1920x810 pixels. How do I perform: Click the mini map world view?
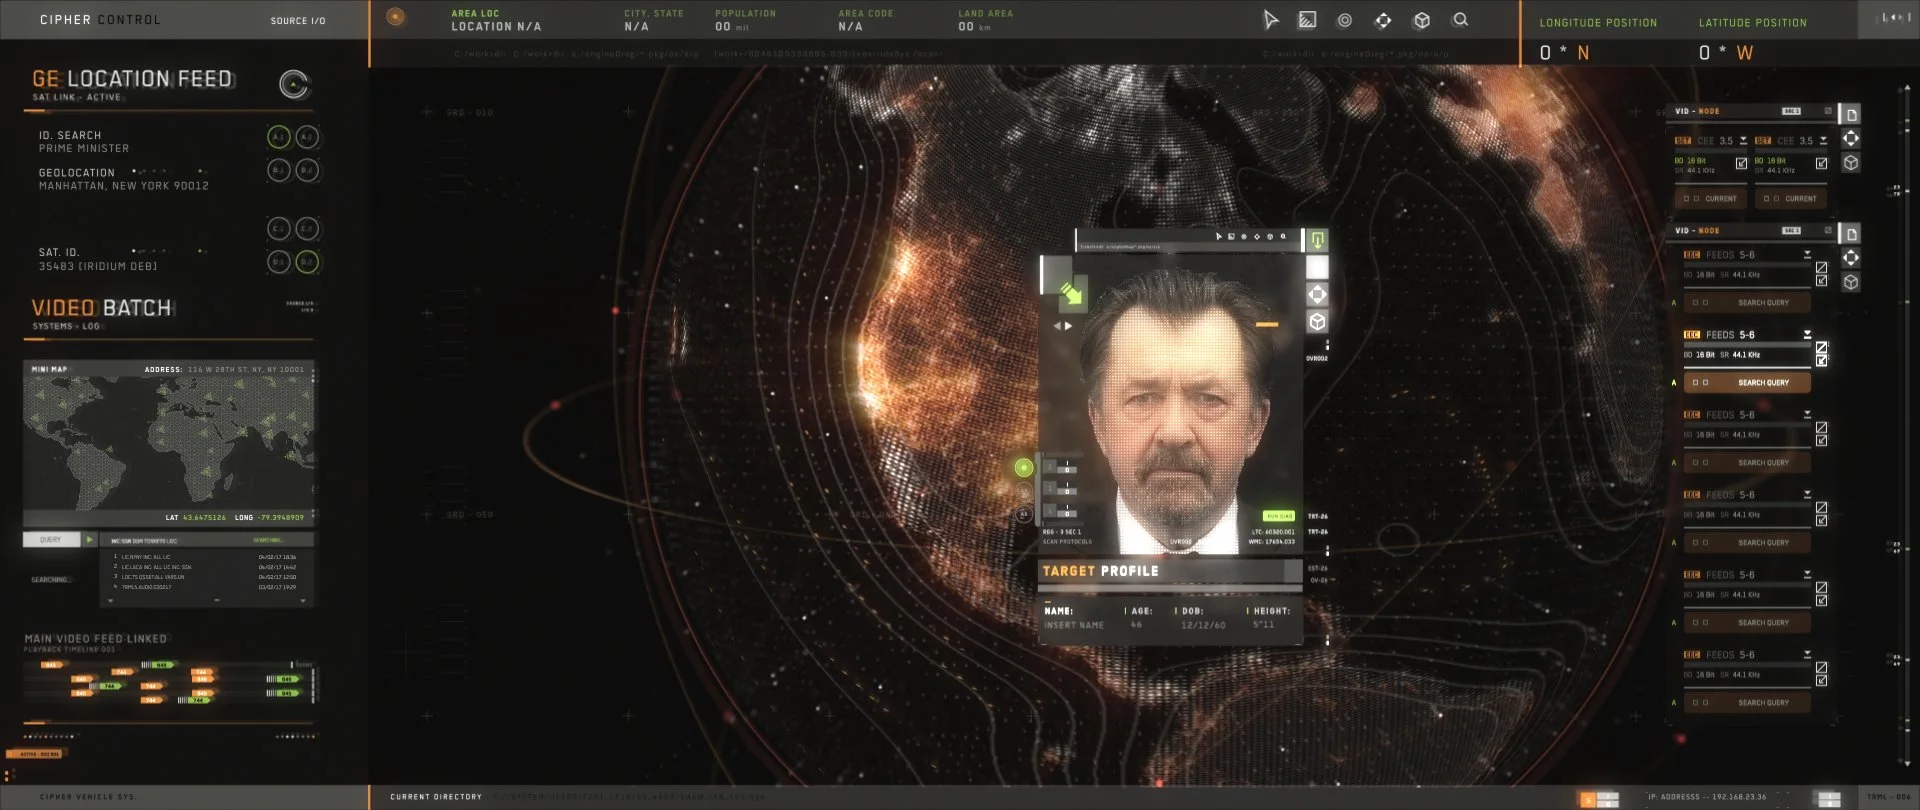[168, 443]
